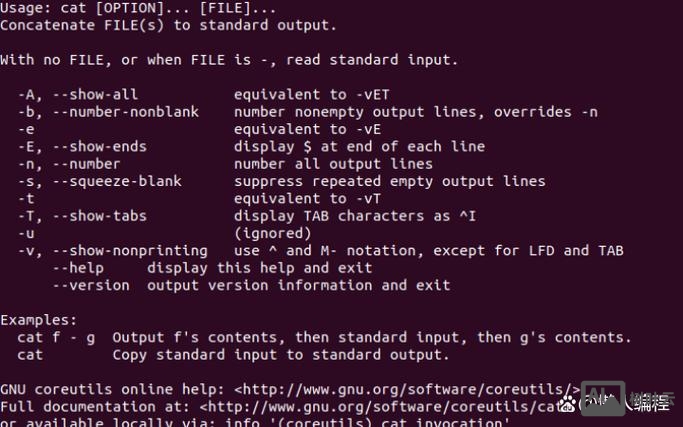683x427 pixels.
Task: Open the GNU coreutils online help URL
Action: 408,390
